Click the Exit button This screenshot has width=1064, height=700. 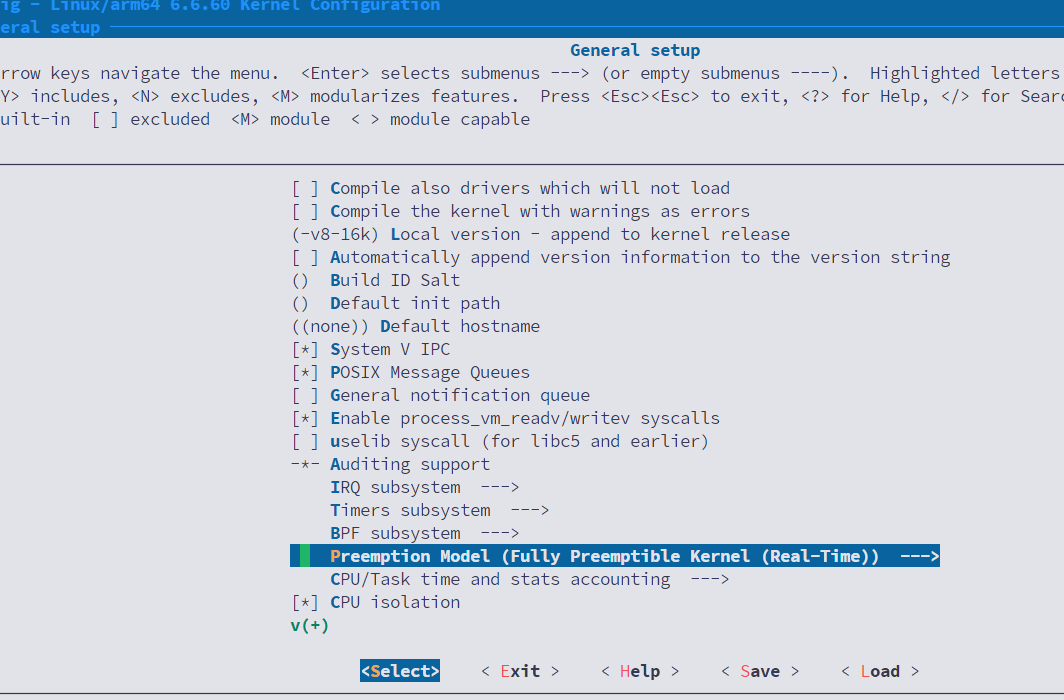(x=519, y=671)
